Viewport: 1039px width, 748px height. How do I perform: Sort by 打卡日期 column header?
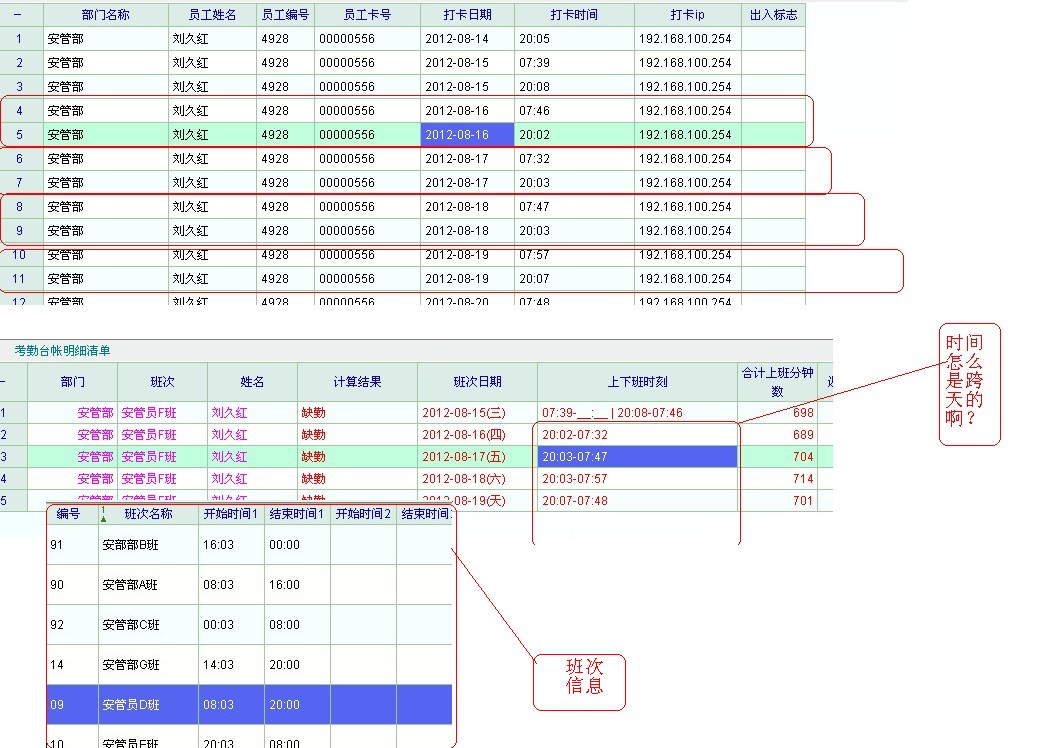click(467, 15)
